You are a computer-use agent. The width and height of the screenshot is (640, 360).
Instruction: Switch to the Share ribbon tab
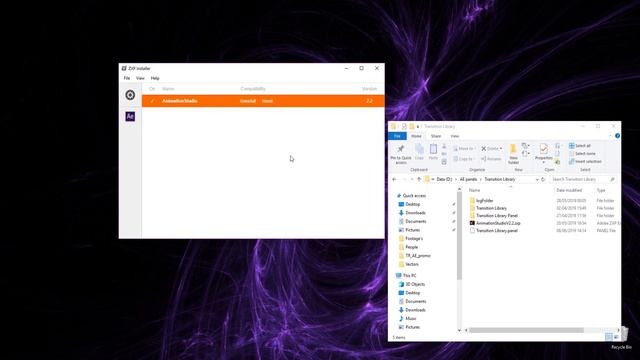[436, 136]
